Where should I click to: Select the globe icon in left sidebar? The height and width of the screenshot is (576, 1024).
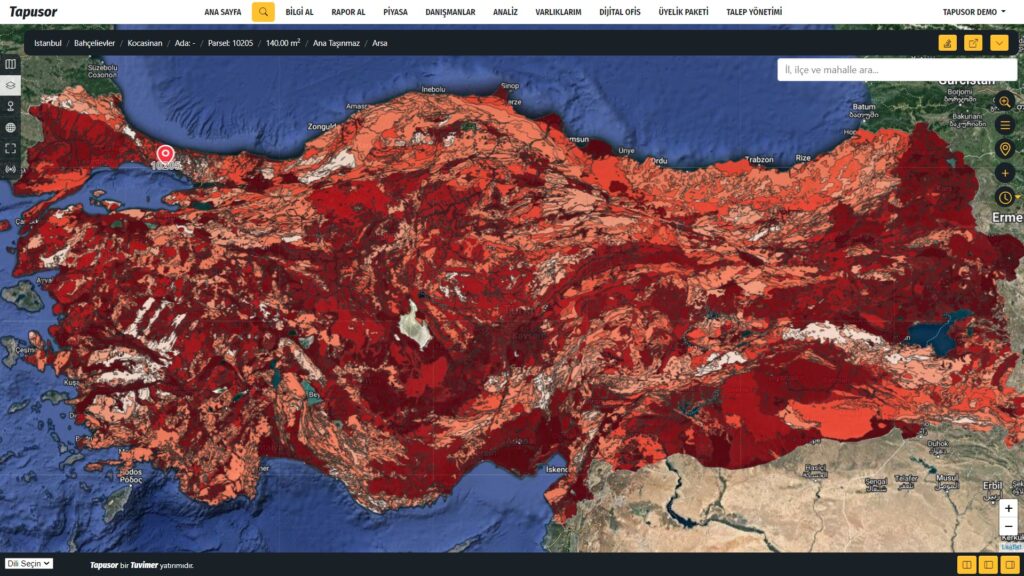click(x=10, y=127)
